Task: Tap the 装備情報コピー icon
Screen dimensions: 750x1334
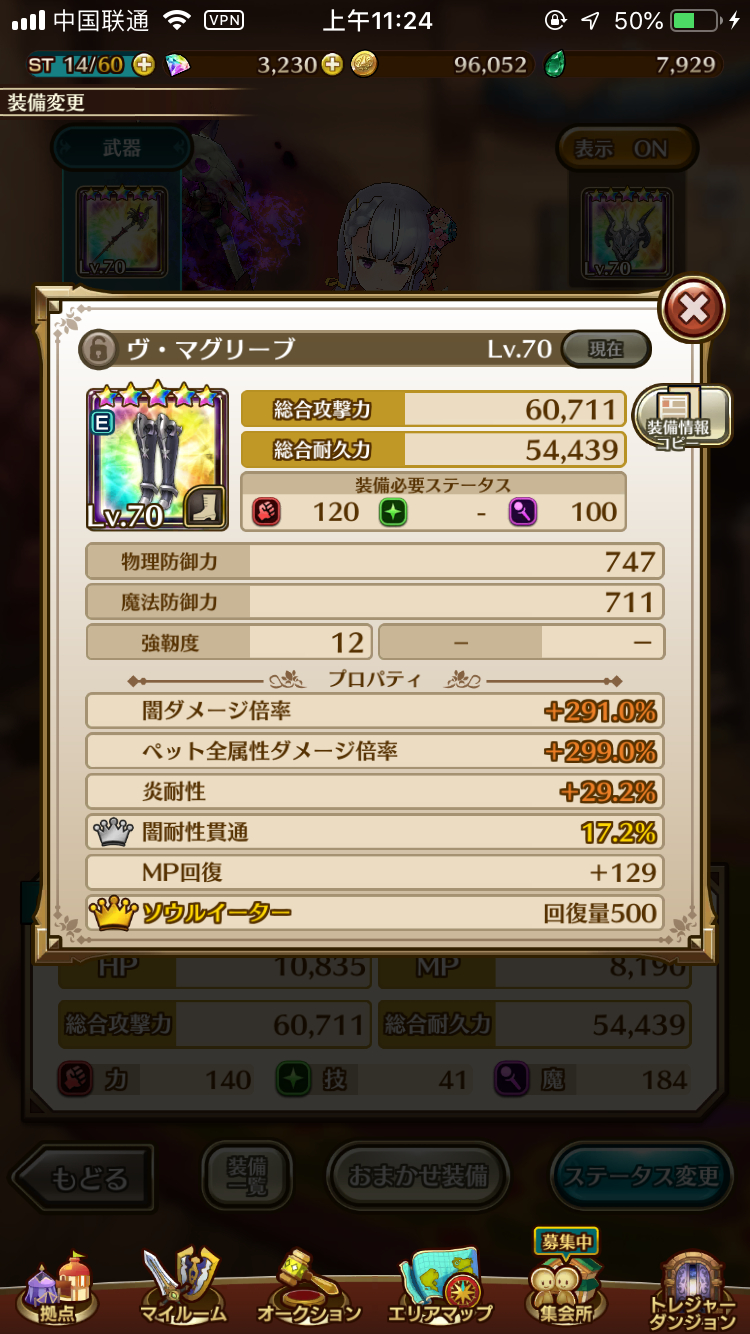Action: (x=682, y=416)
